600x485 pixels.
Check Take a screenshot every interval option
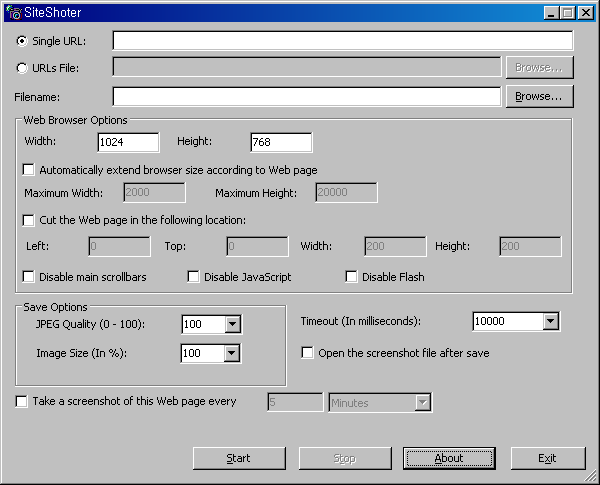tap(21, 401)
